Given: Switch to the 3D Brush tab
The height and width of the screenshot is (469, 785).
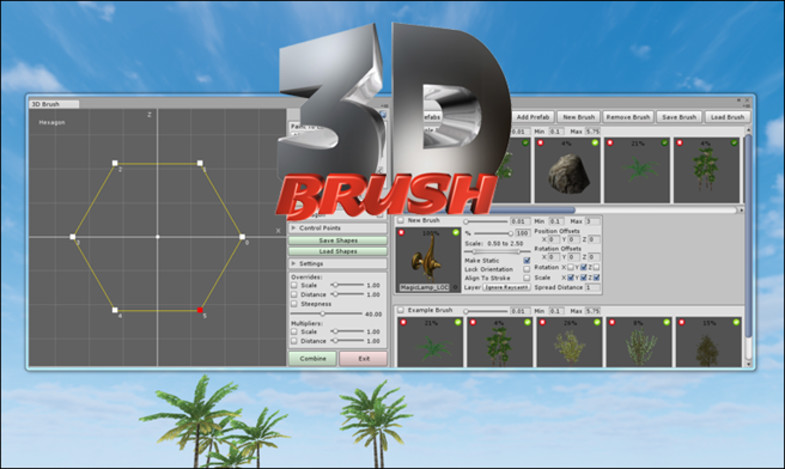Looking at the screenshot, I should pyautogui.click(x=54, y=104).
